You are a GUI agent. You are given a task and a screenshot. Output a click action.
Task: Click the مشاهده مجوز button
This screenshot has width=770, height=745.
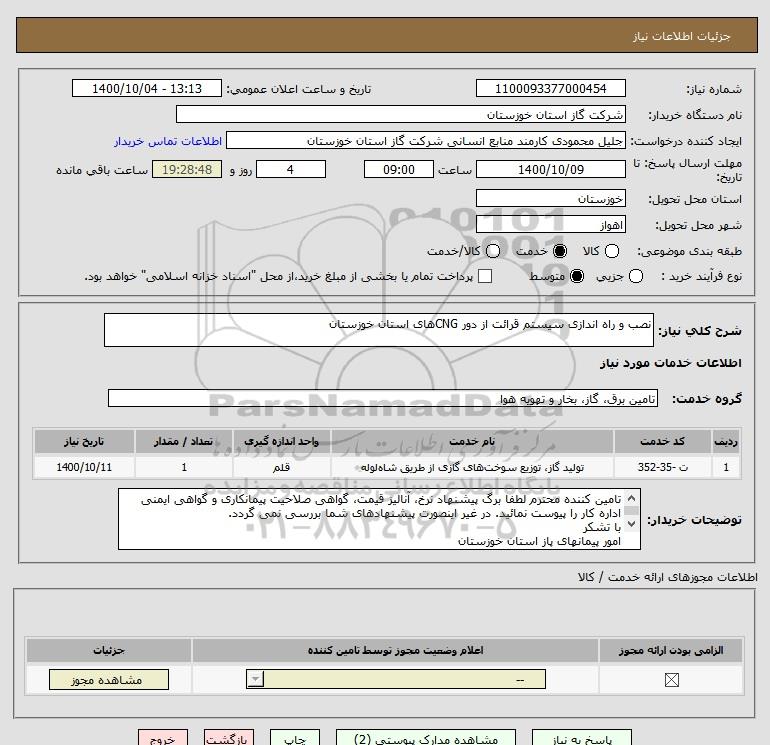109,680
